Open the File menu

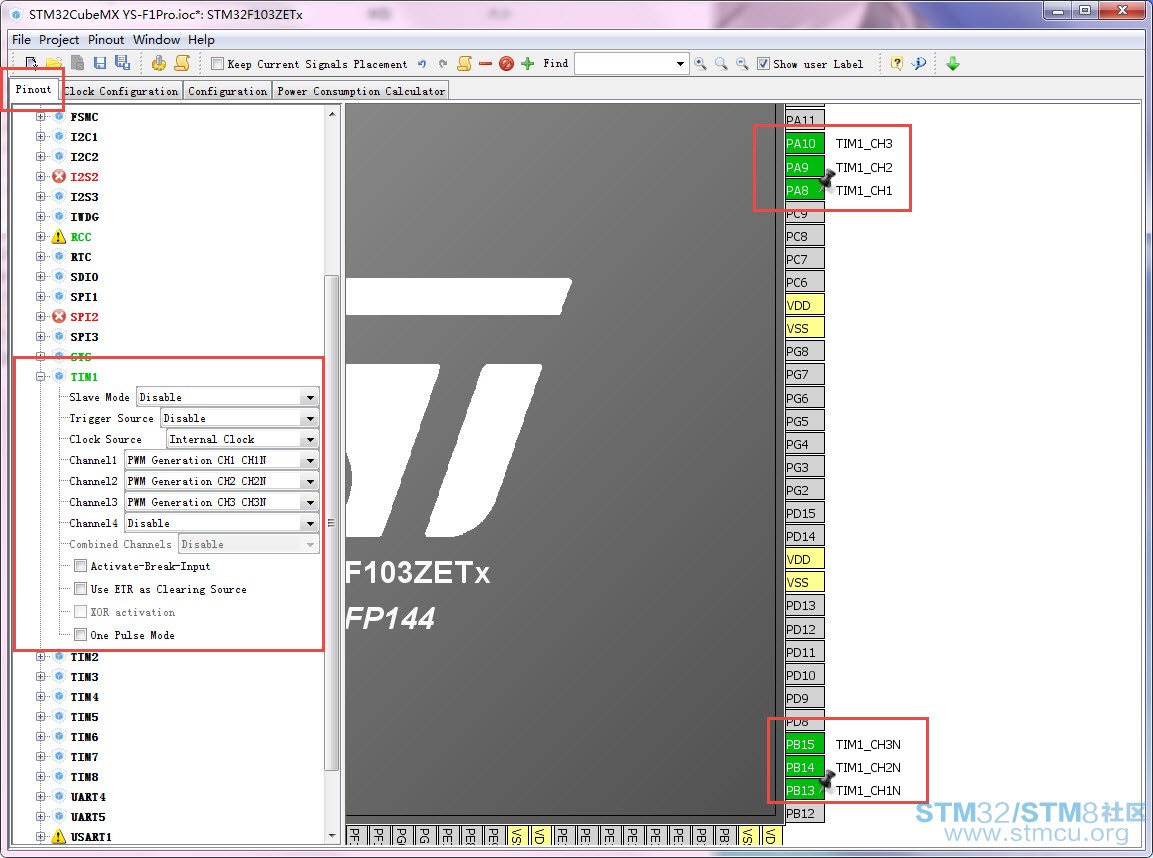pos(21,40)
